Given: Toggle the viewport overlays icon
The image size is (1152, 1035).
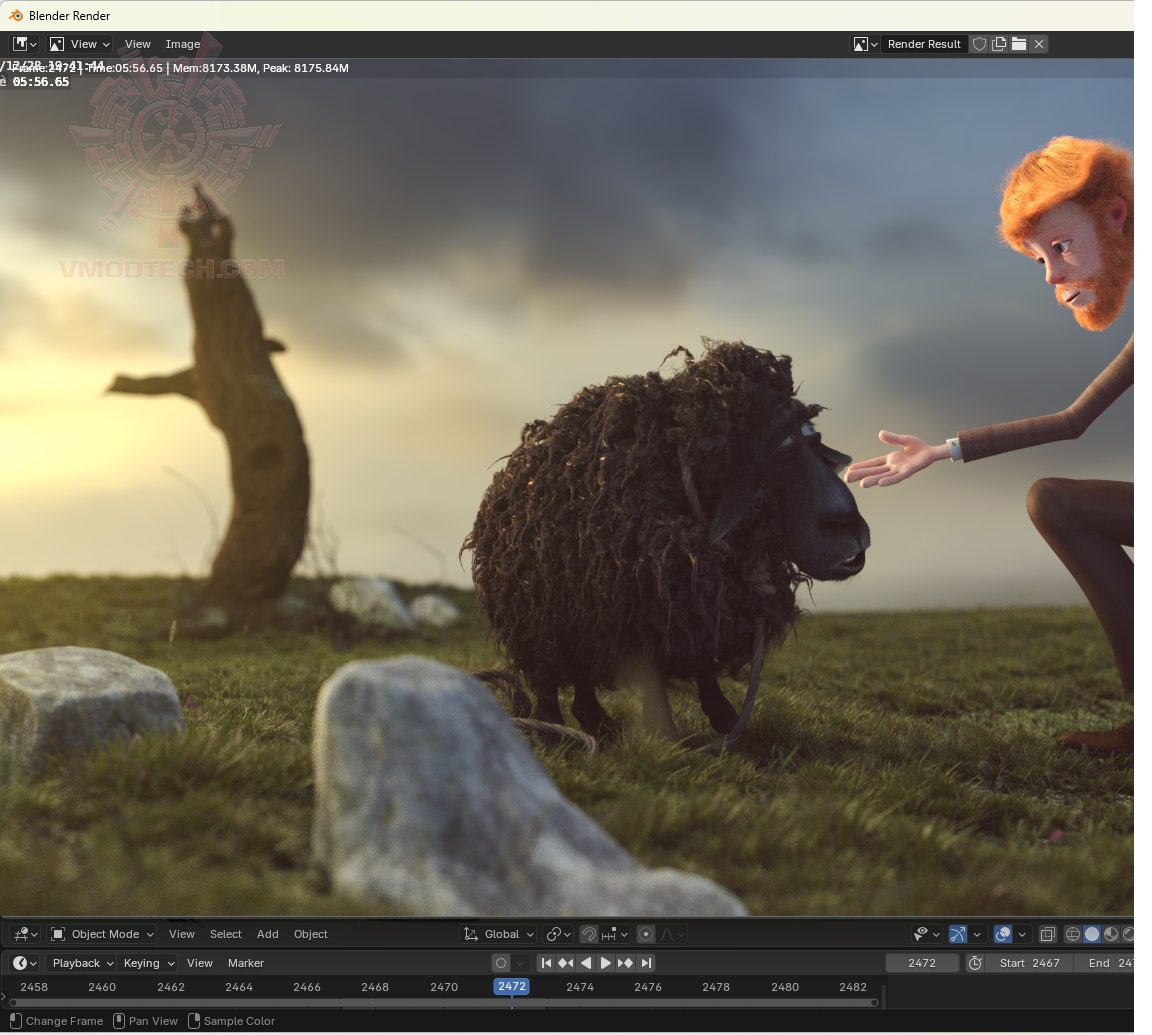Looking at the screenshot, I should (x=1002, y=934).
